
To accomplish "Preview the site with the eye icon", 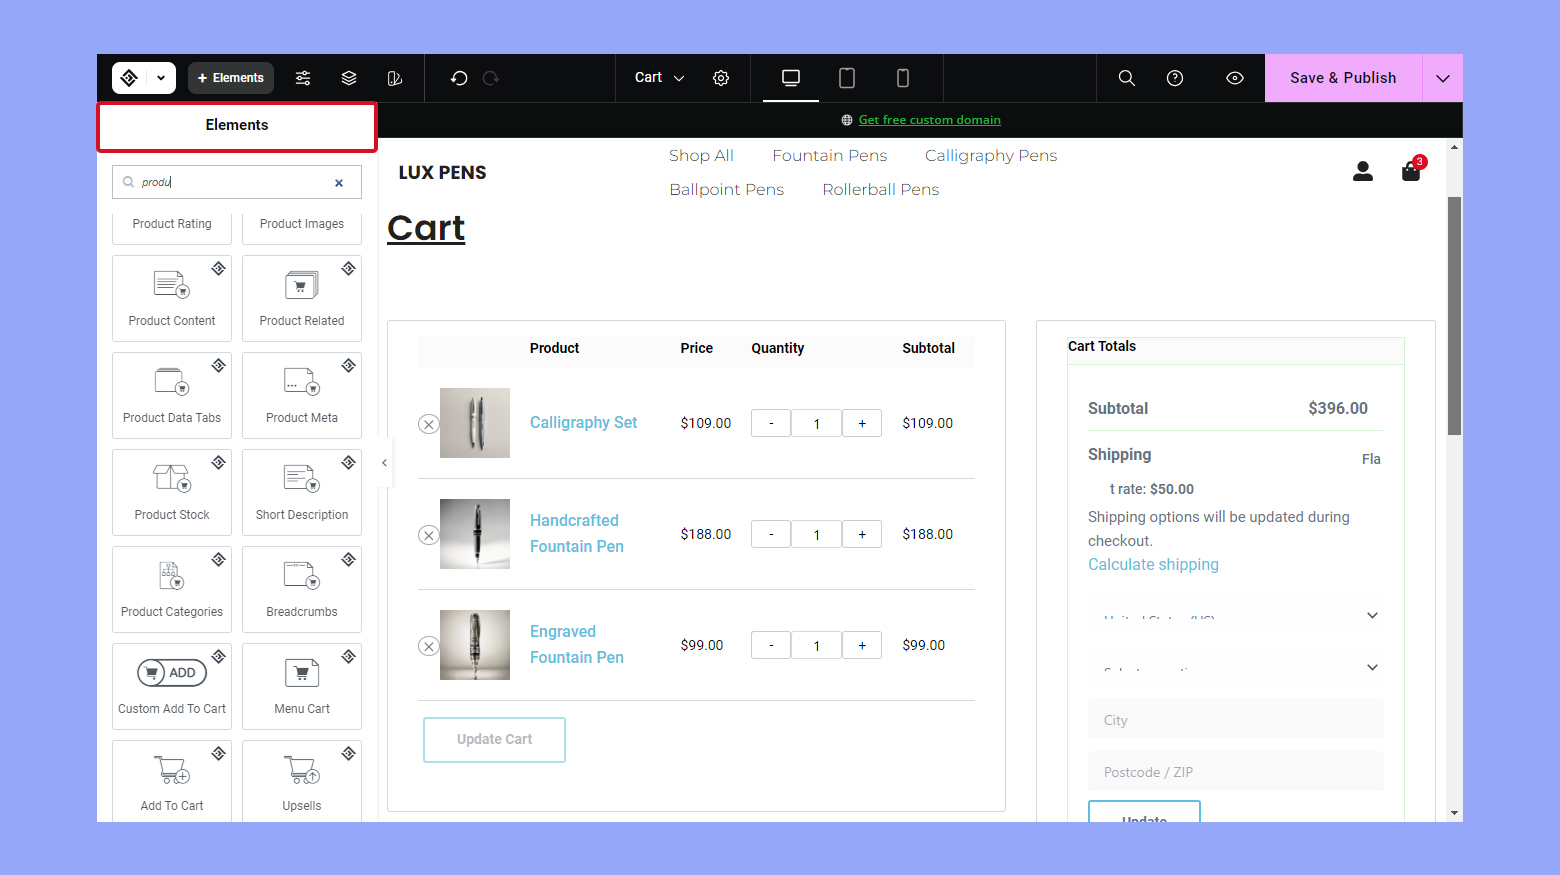I will (x=1234, y=77).
